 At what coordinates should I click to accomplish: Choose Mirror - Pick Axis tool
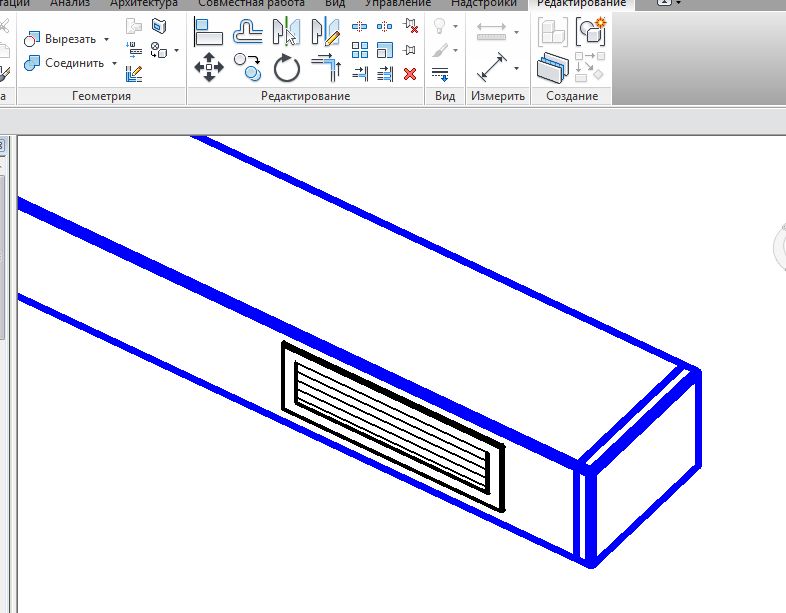coord(286,32)
